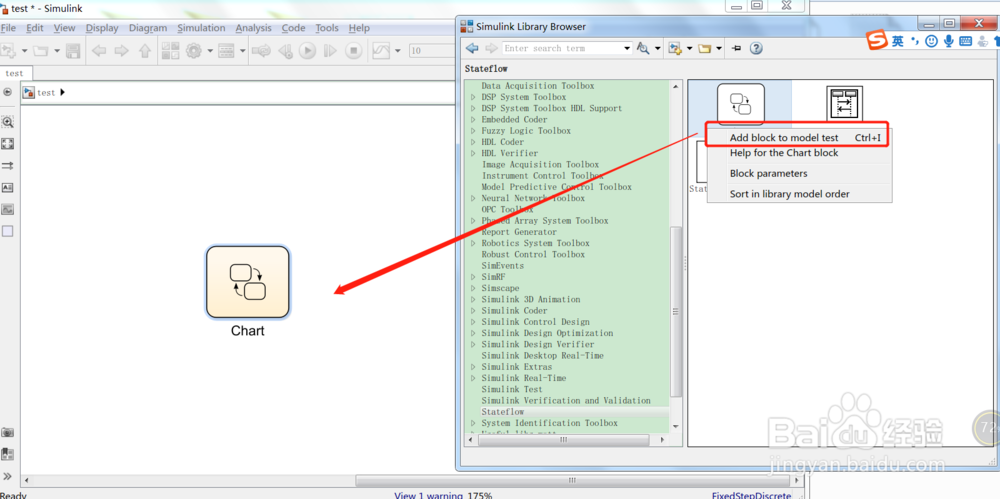This screenshot has height=499, width=1000.
Task: Select the Chart block icon in the library pane
Action: (x=740, y=104)
